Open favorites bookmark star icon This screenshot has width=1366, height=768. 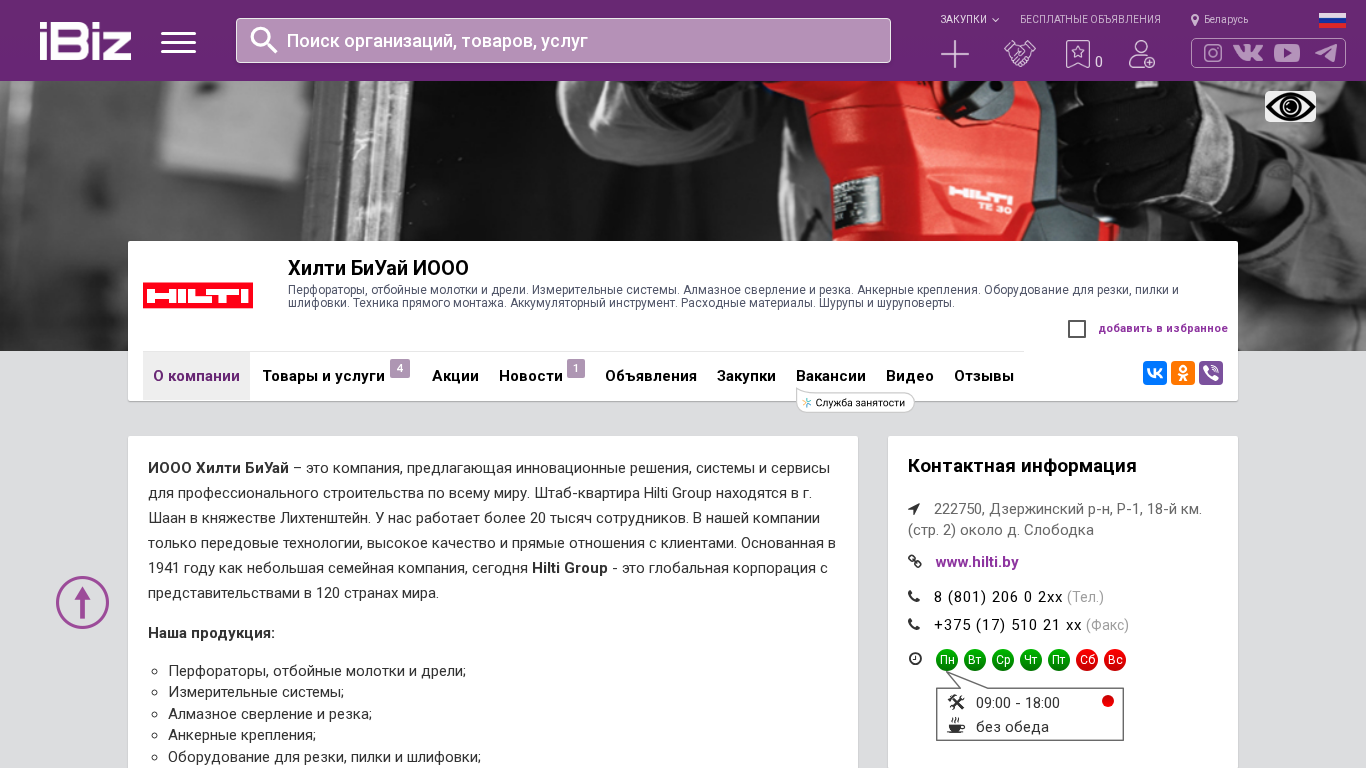coord(1077,54)
